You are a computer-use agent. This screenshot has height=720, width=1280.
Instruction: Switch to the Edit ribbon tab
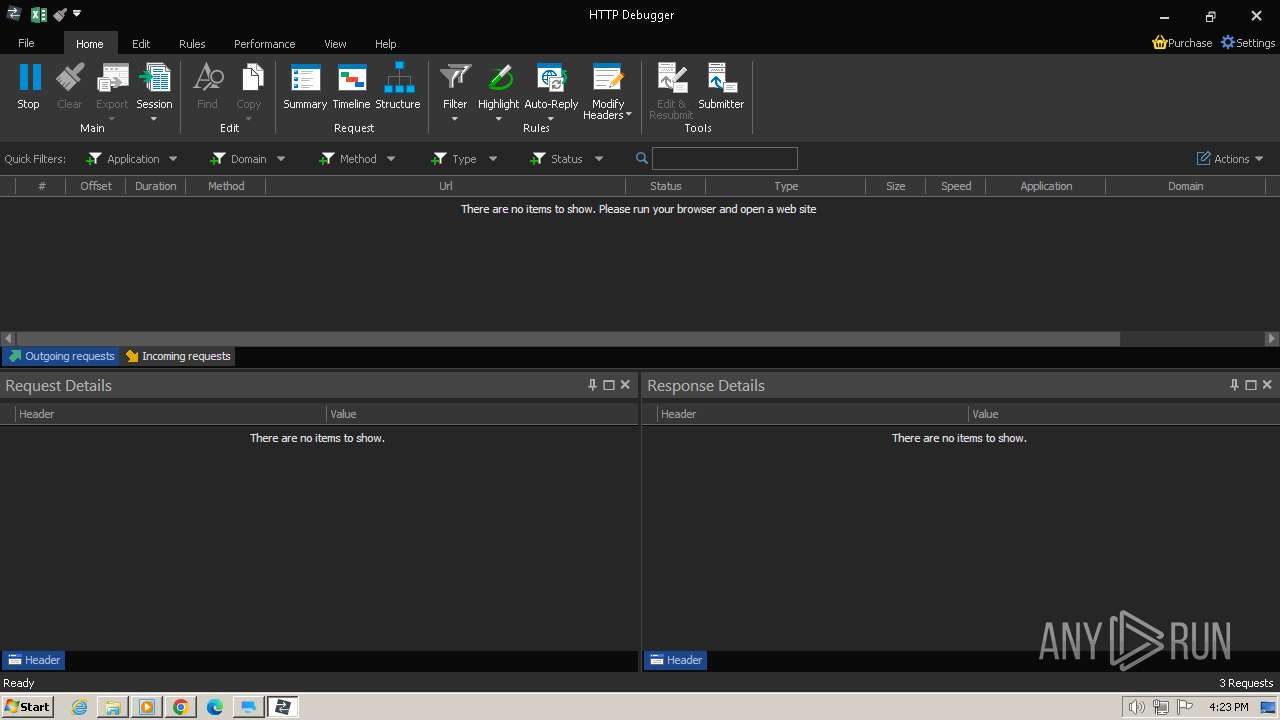141,44
